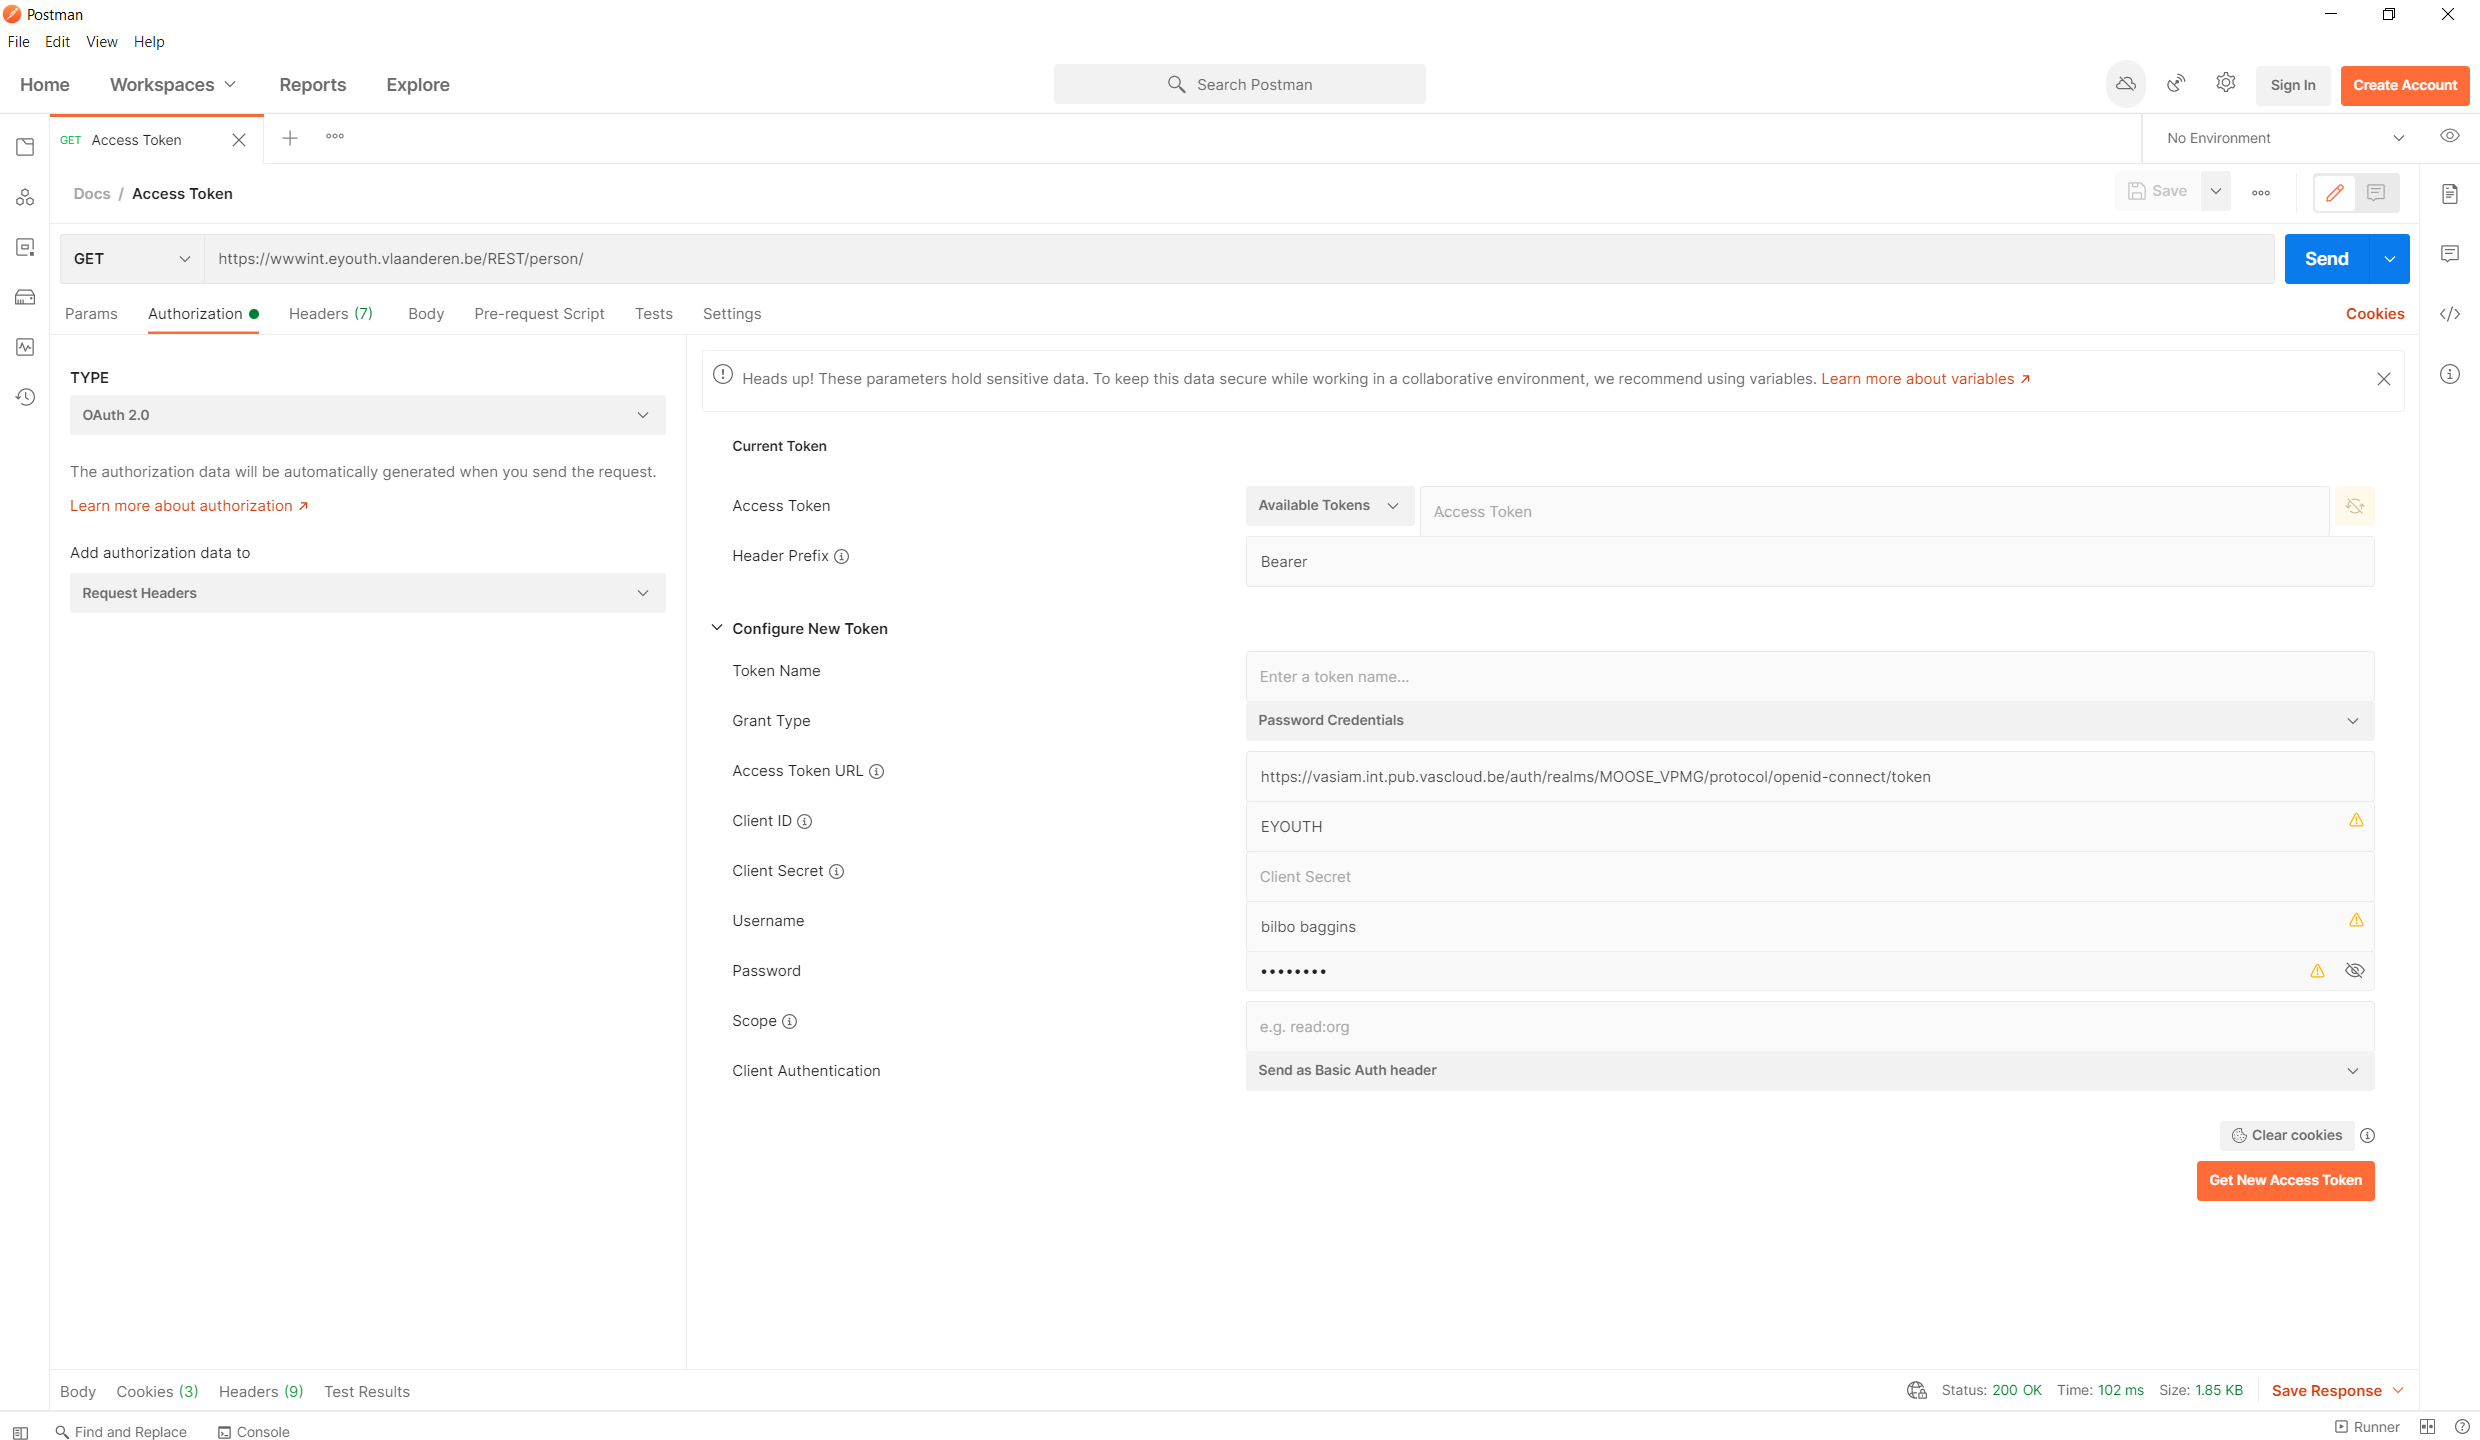
Task: Open the No Environment dropdown
Action: 2285,138
